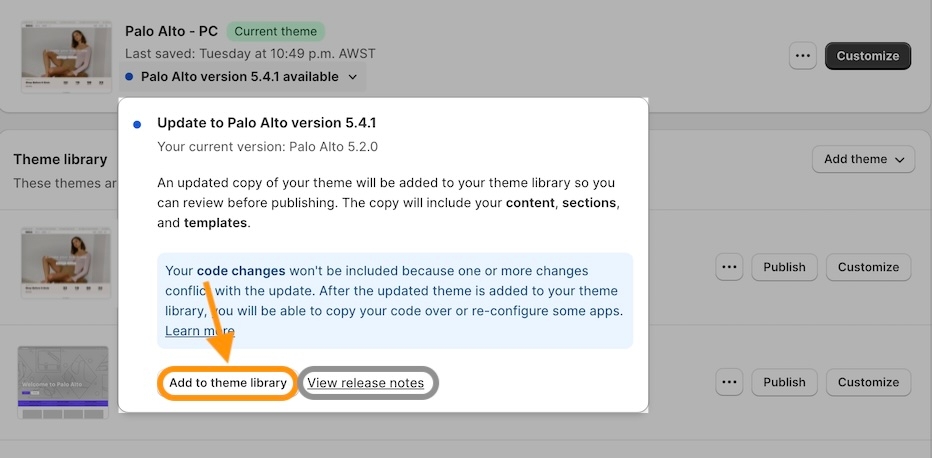Follow the Learn more link
This screenshot has height=458, width=932.
(200, 331)
